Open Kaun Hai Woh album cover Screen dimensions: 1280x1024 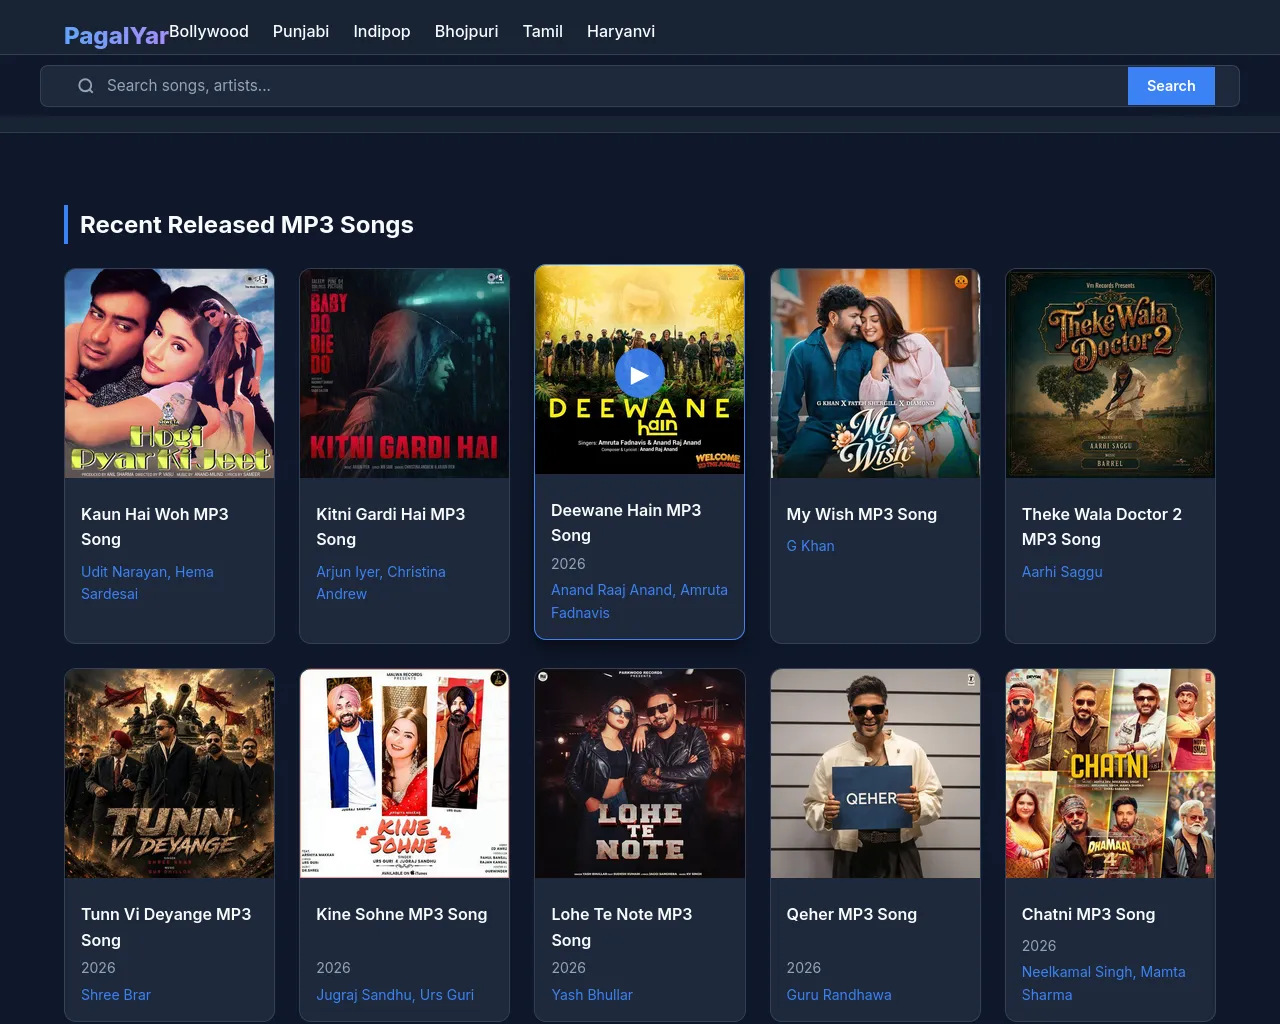(x=170, y=373)
